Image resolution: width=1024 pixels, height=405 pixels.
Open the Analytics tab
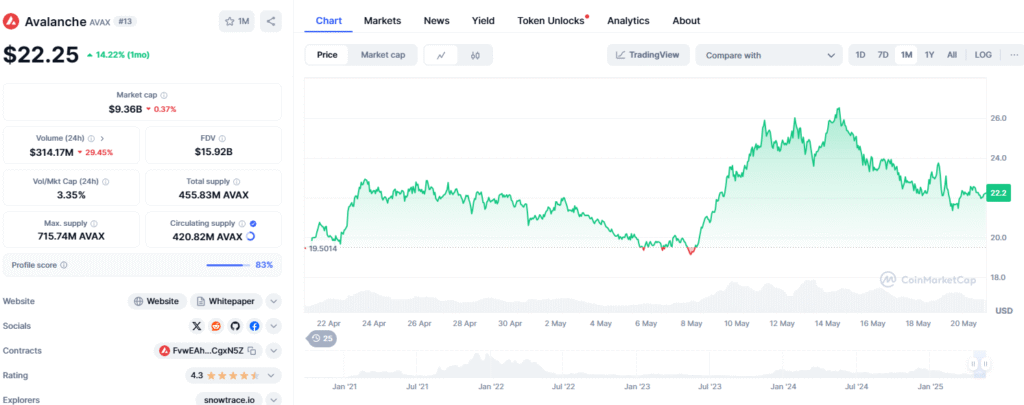pos(628,21)
